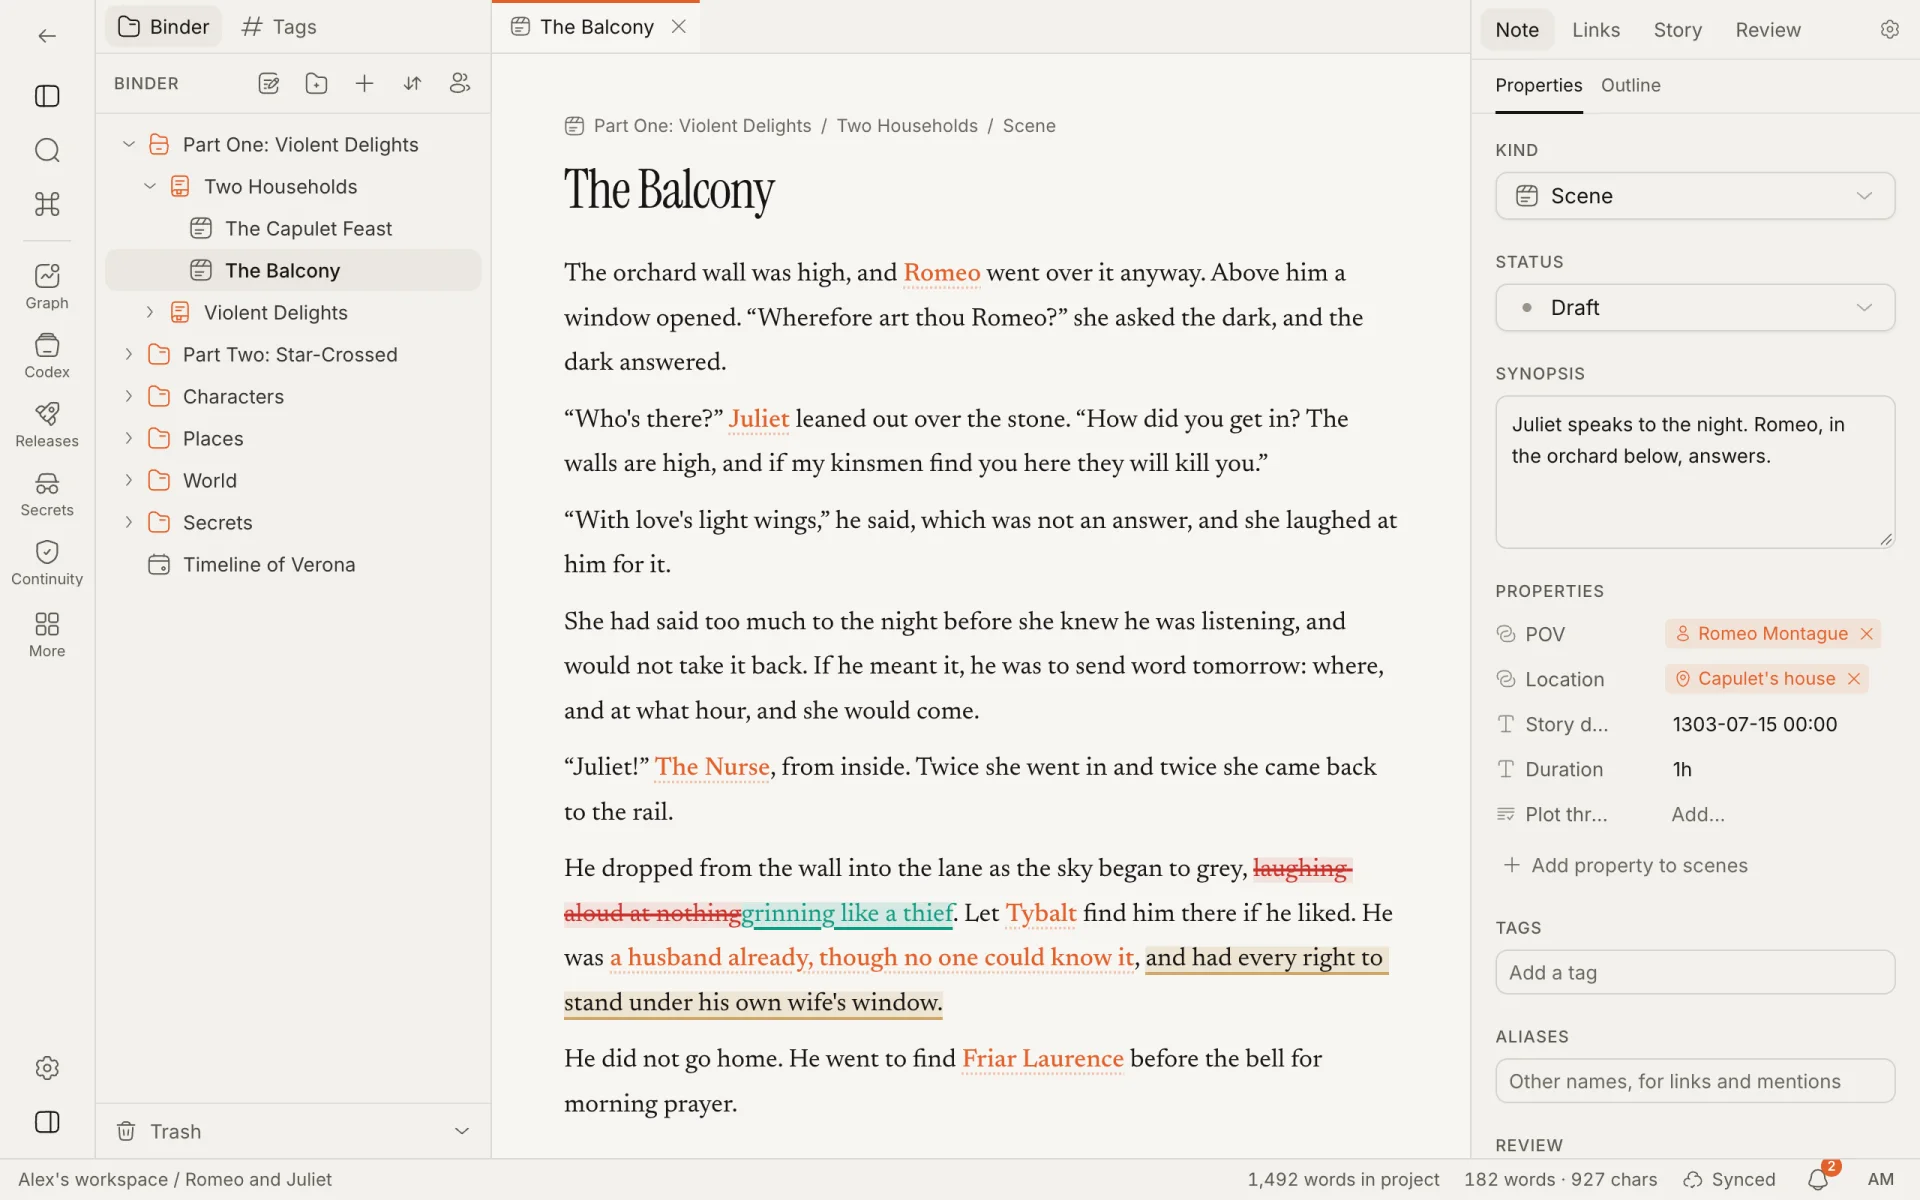
Task: Sort the Binder items
Action: coord(412,83)
